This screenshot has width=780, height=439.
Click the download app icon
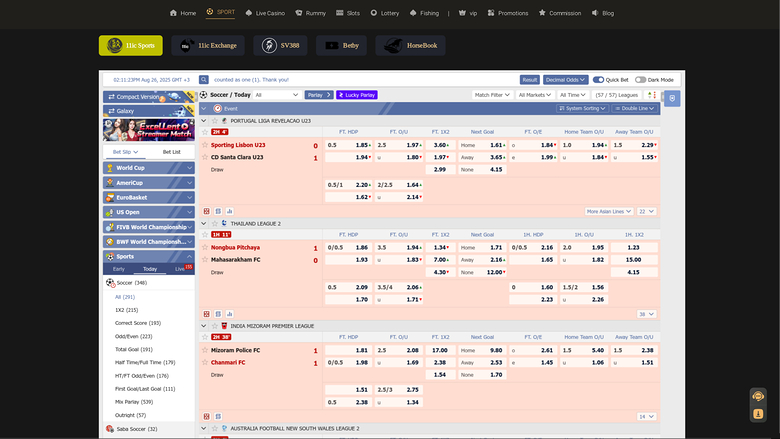758,414
